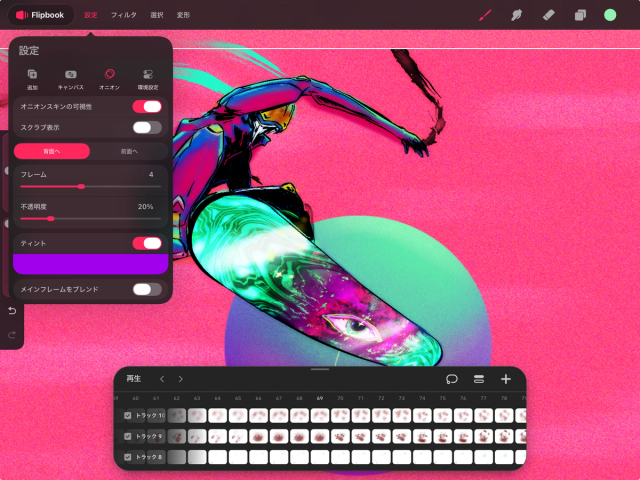Select the 追加 settings tab icon
640x480 pixels.
32,79
